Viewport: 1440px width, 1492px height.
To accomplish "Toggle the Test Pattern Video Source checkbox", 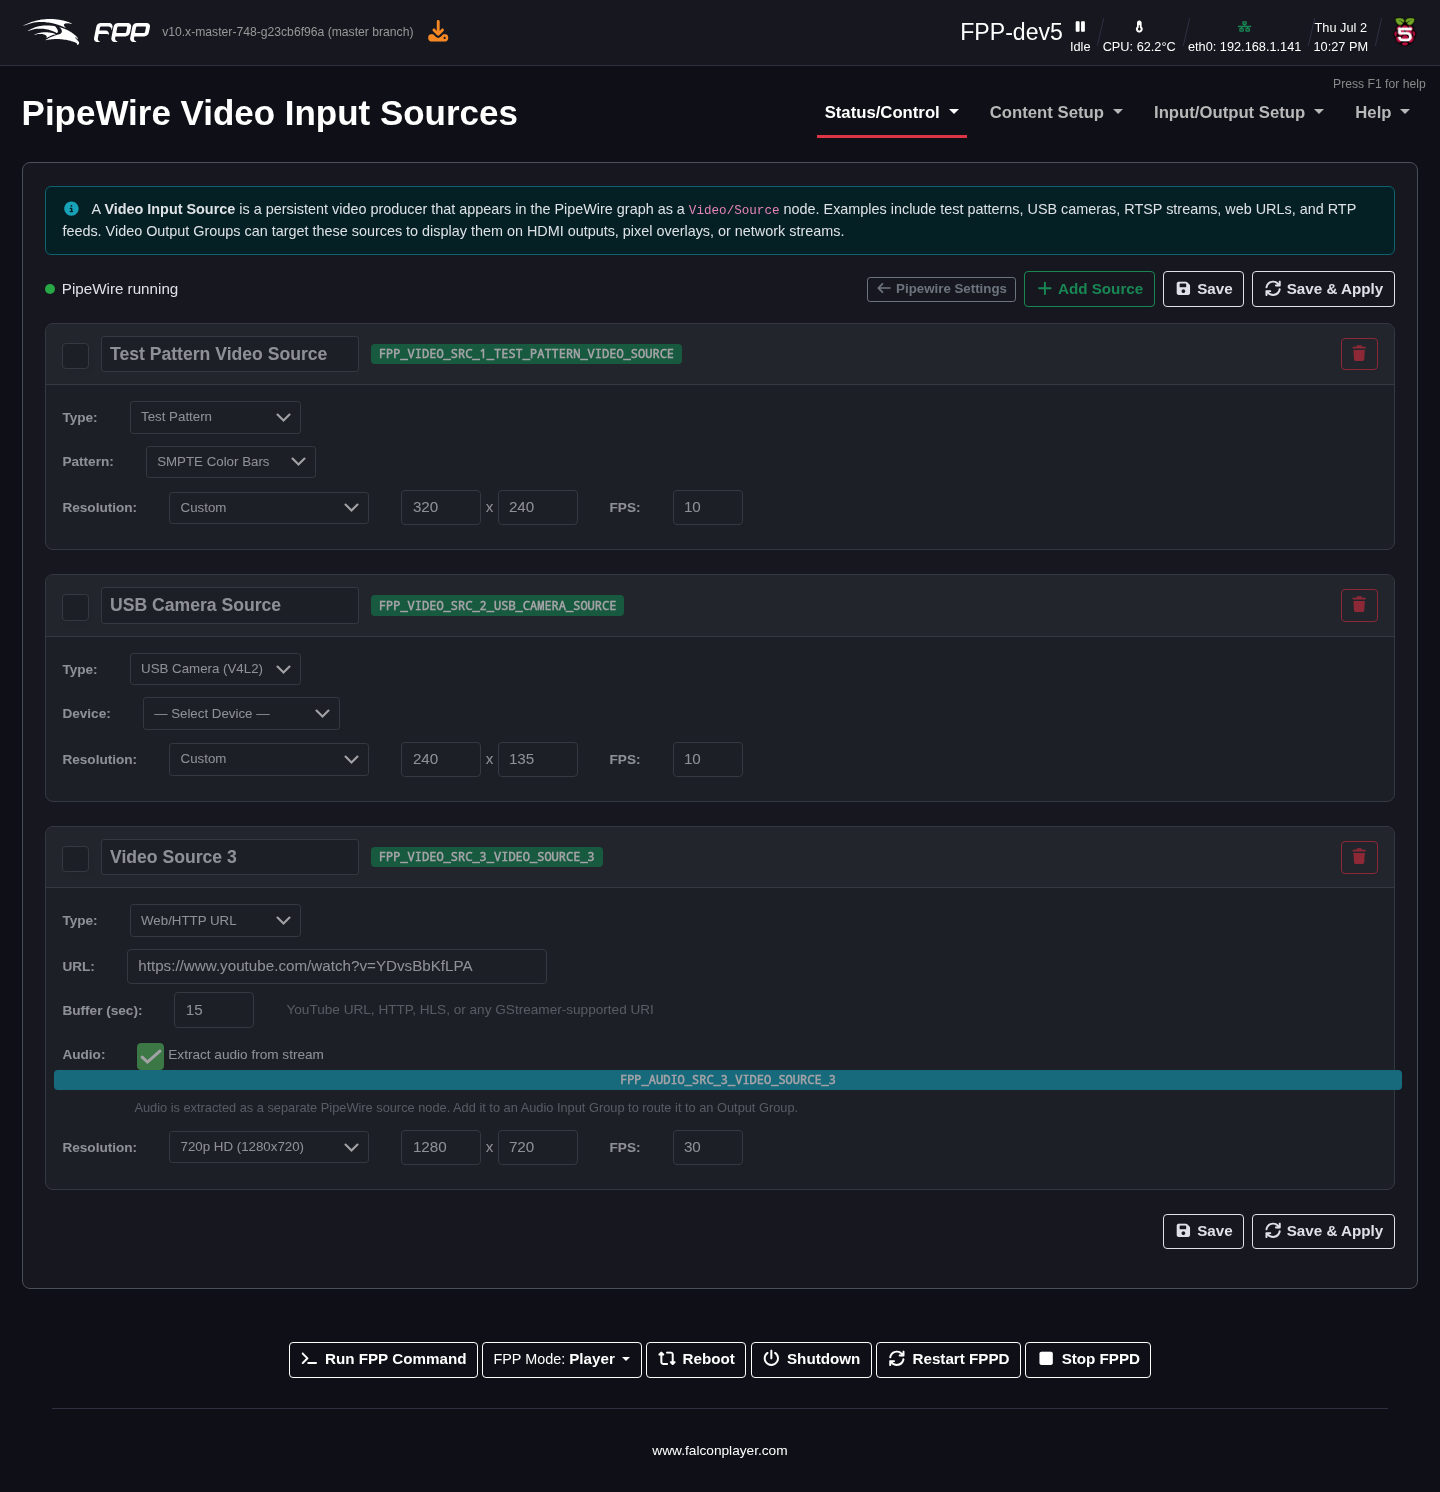I will [x=76, y=355].
